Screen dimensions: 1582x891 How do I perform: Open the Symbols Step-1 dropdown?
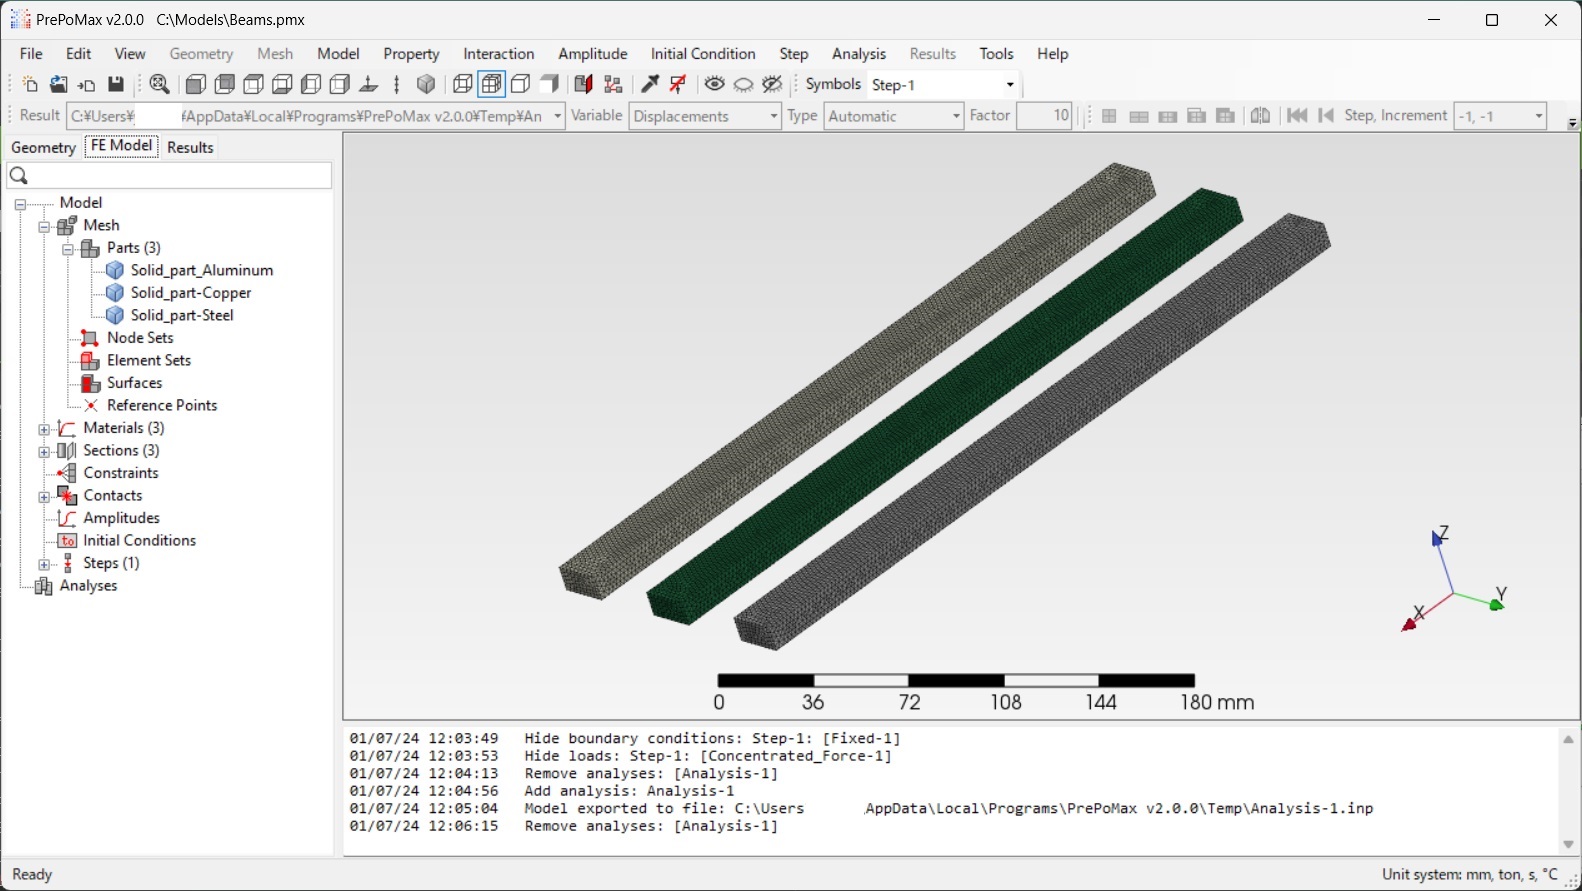1010,85
